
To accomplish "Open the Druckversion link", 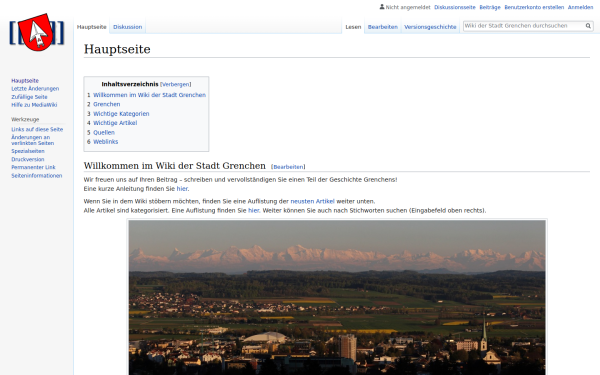I will [x=28, y=159].
